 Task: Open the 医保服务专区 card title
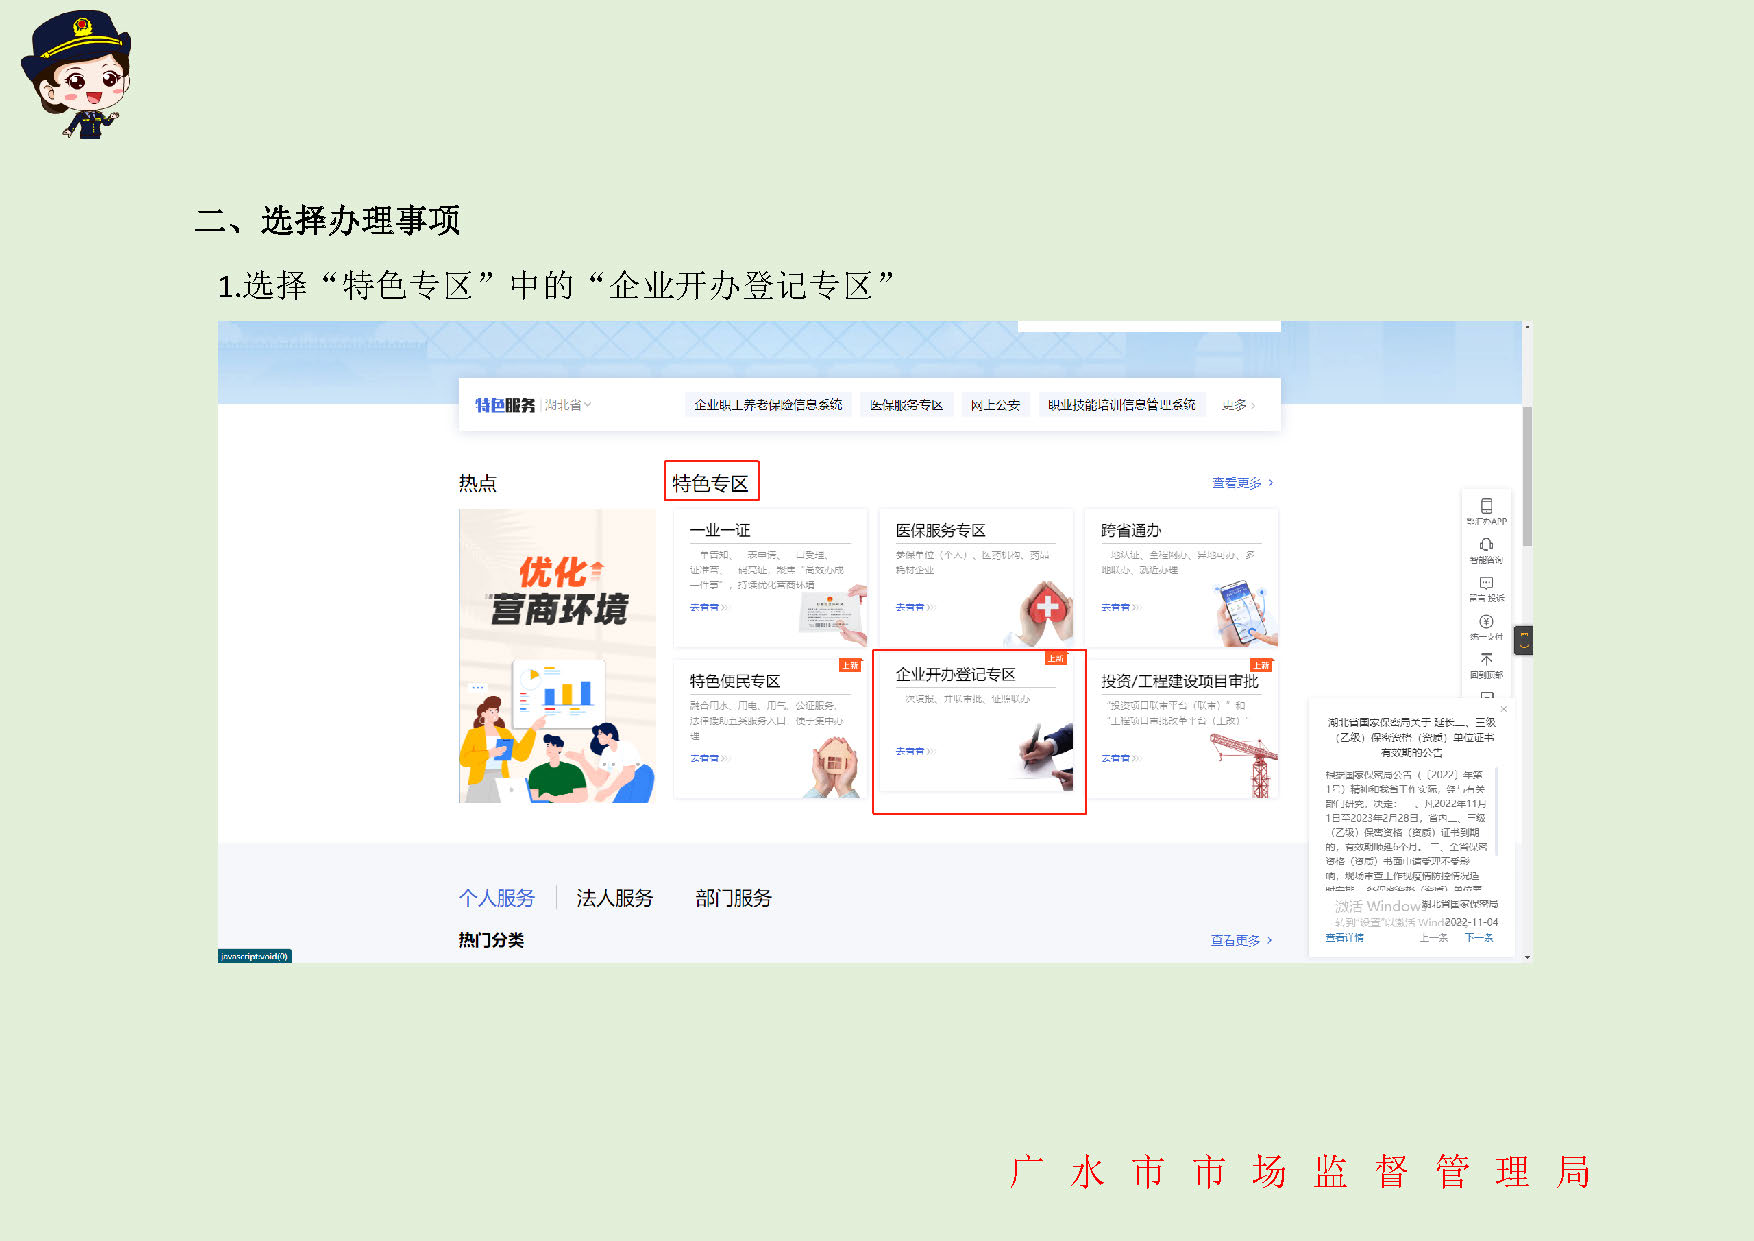(x=941, y=531)
